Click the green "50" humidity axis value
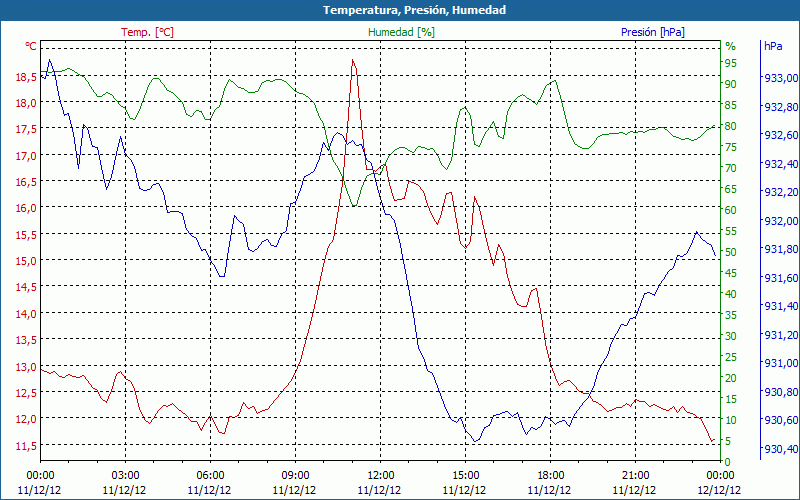This screenshot has height=500, width=800. point(731,252)
